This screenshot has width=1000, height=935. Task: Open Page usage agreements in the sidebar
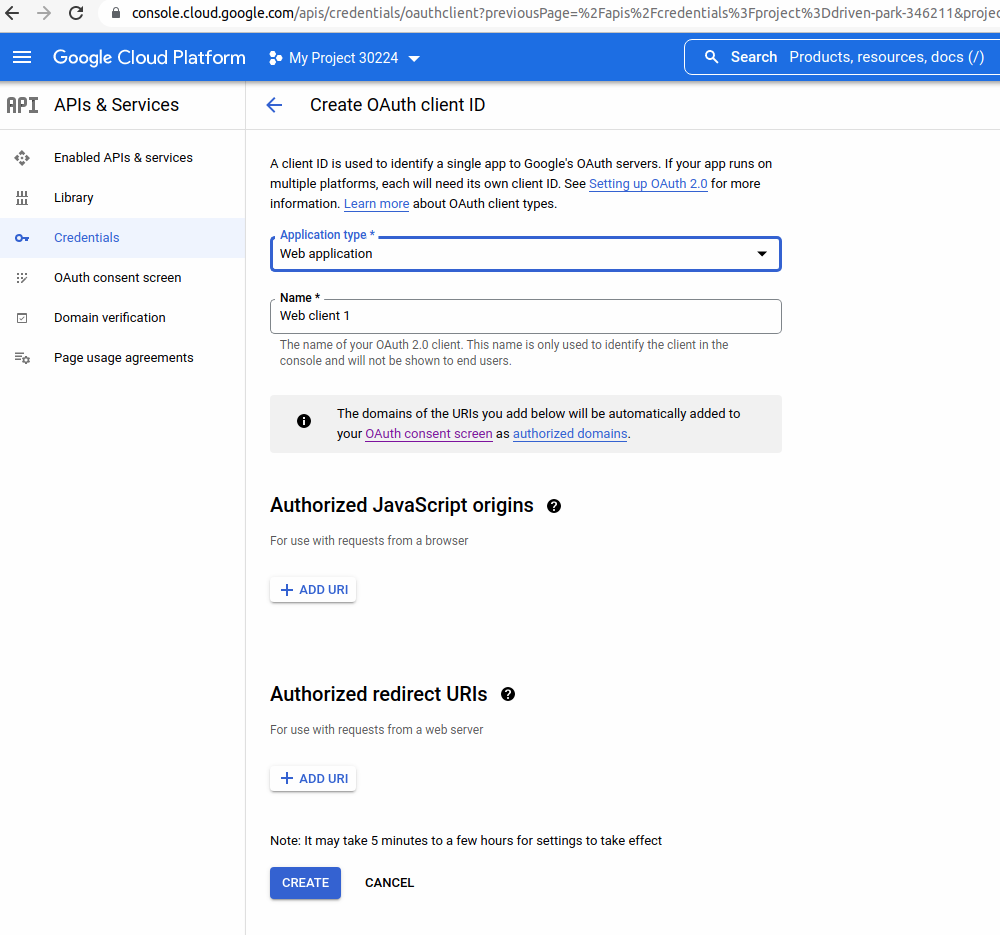[123, 358]
